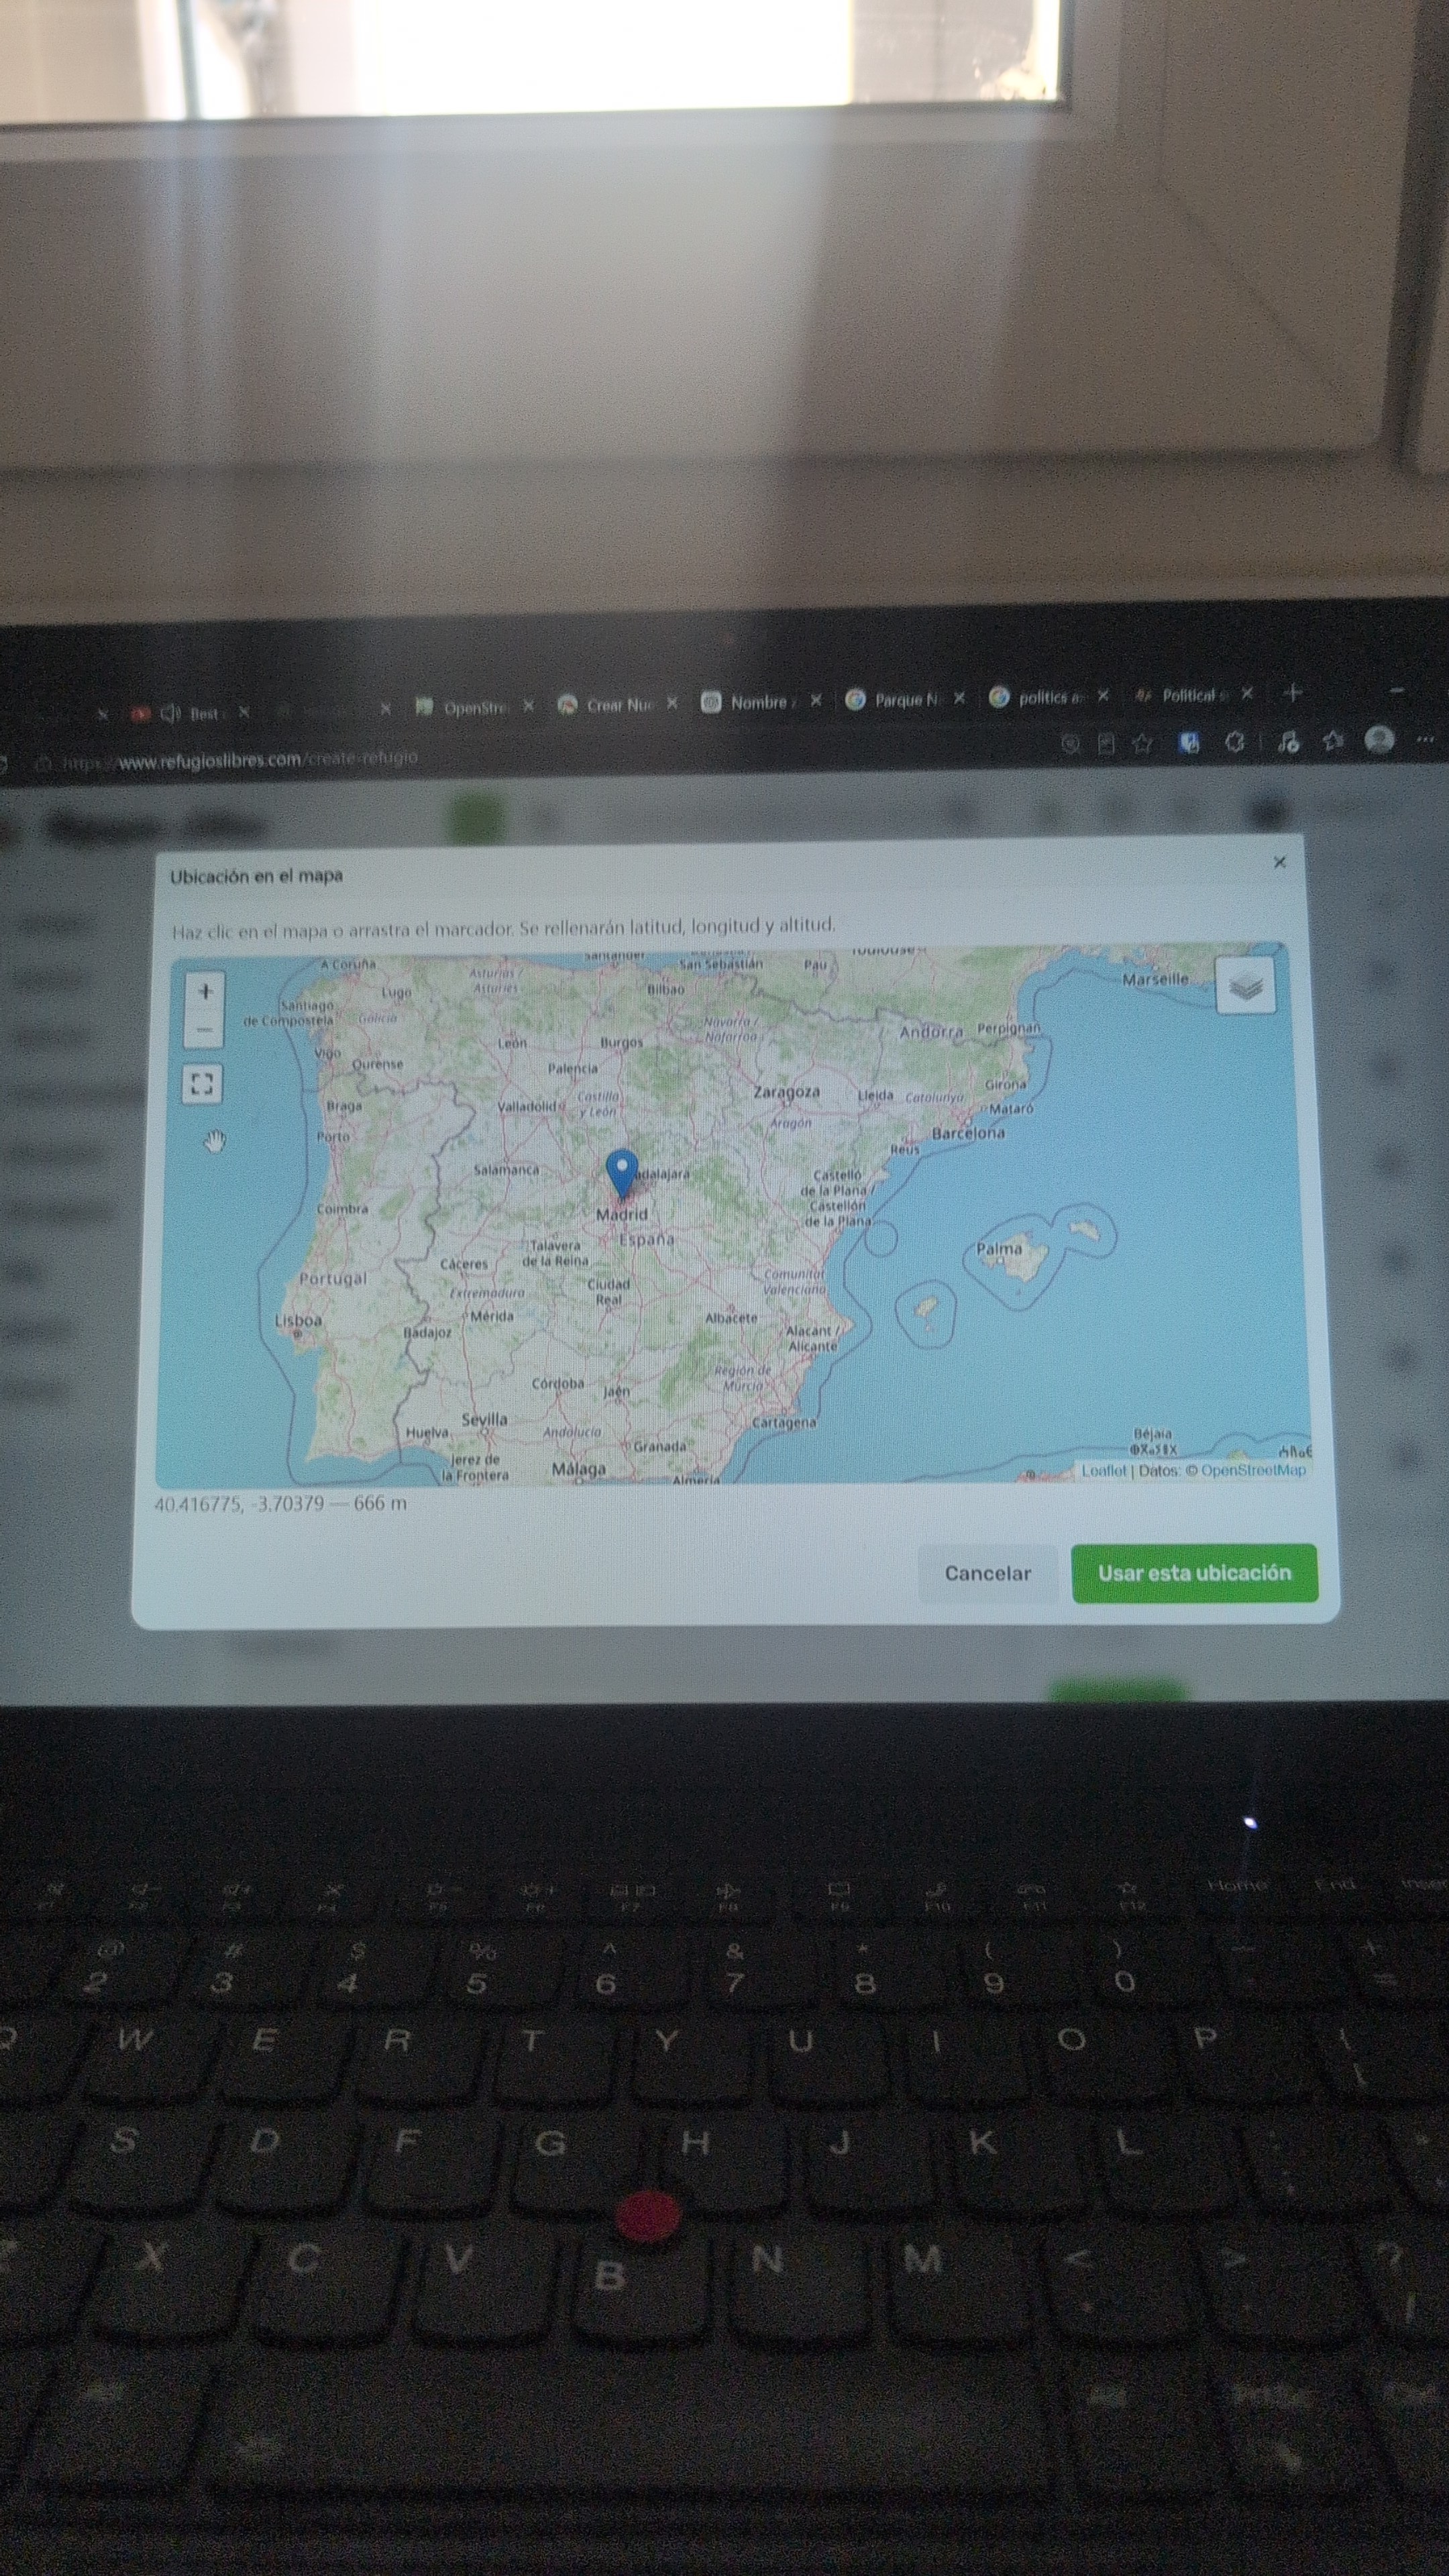Toggle the map fullscreen view
Viewport: 1449px width, 2576px height.
tap(203, 1084)
